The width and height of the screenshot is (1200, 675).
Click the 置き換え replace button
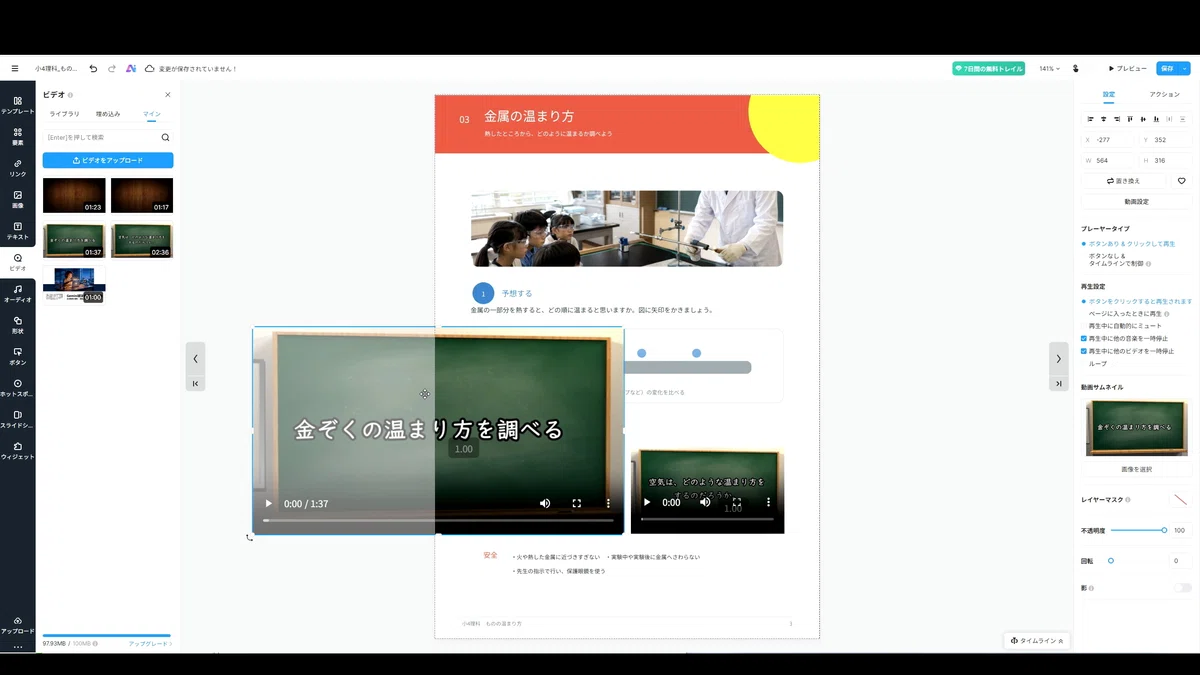pyautogui.click(x=1125, y=181)
